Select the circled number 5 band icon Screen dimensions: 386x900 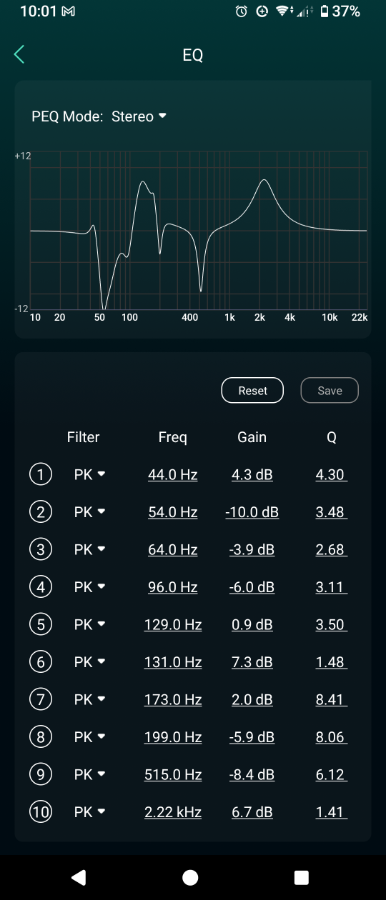click(40, 624)
